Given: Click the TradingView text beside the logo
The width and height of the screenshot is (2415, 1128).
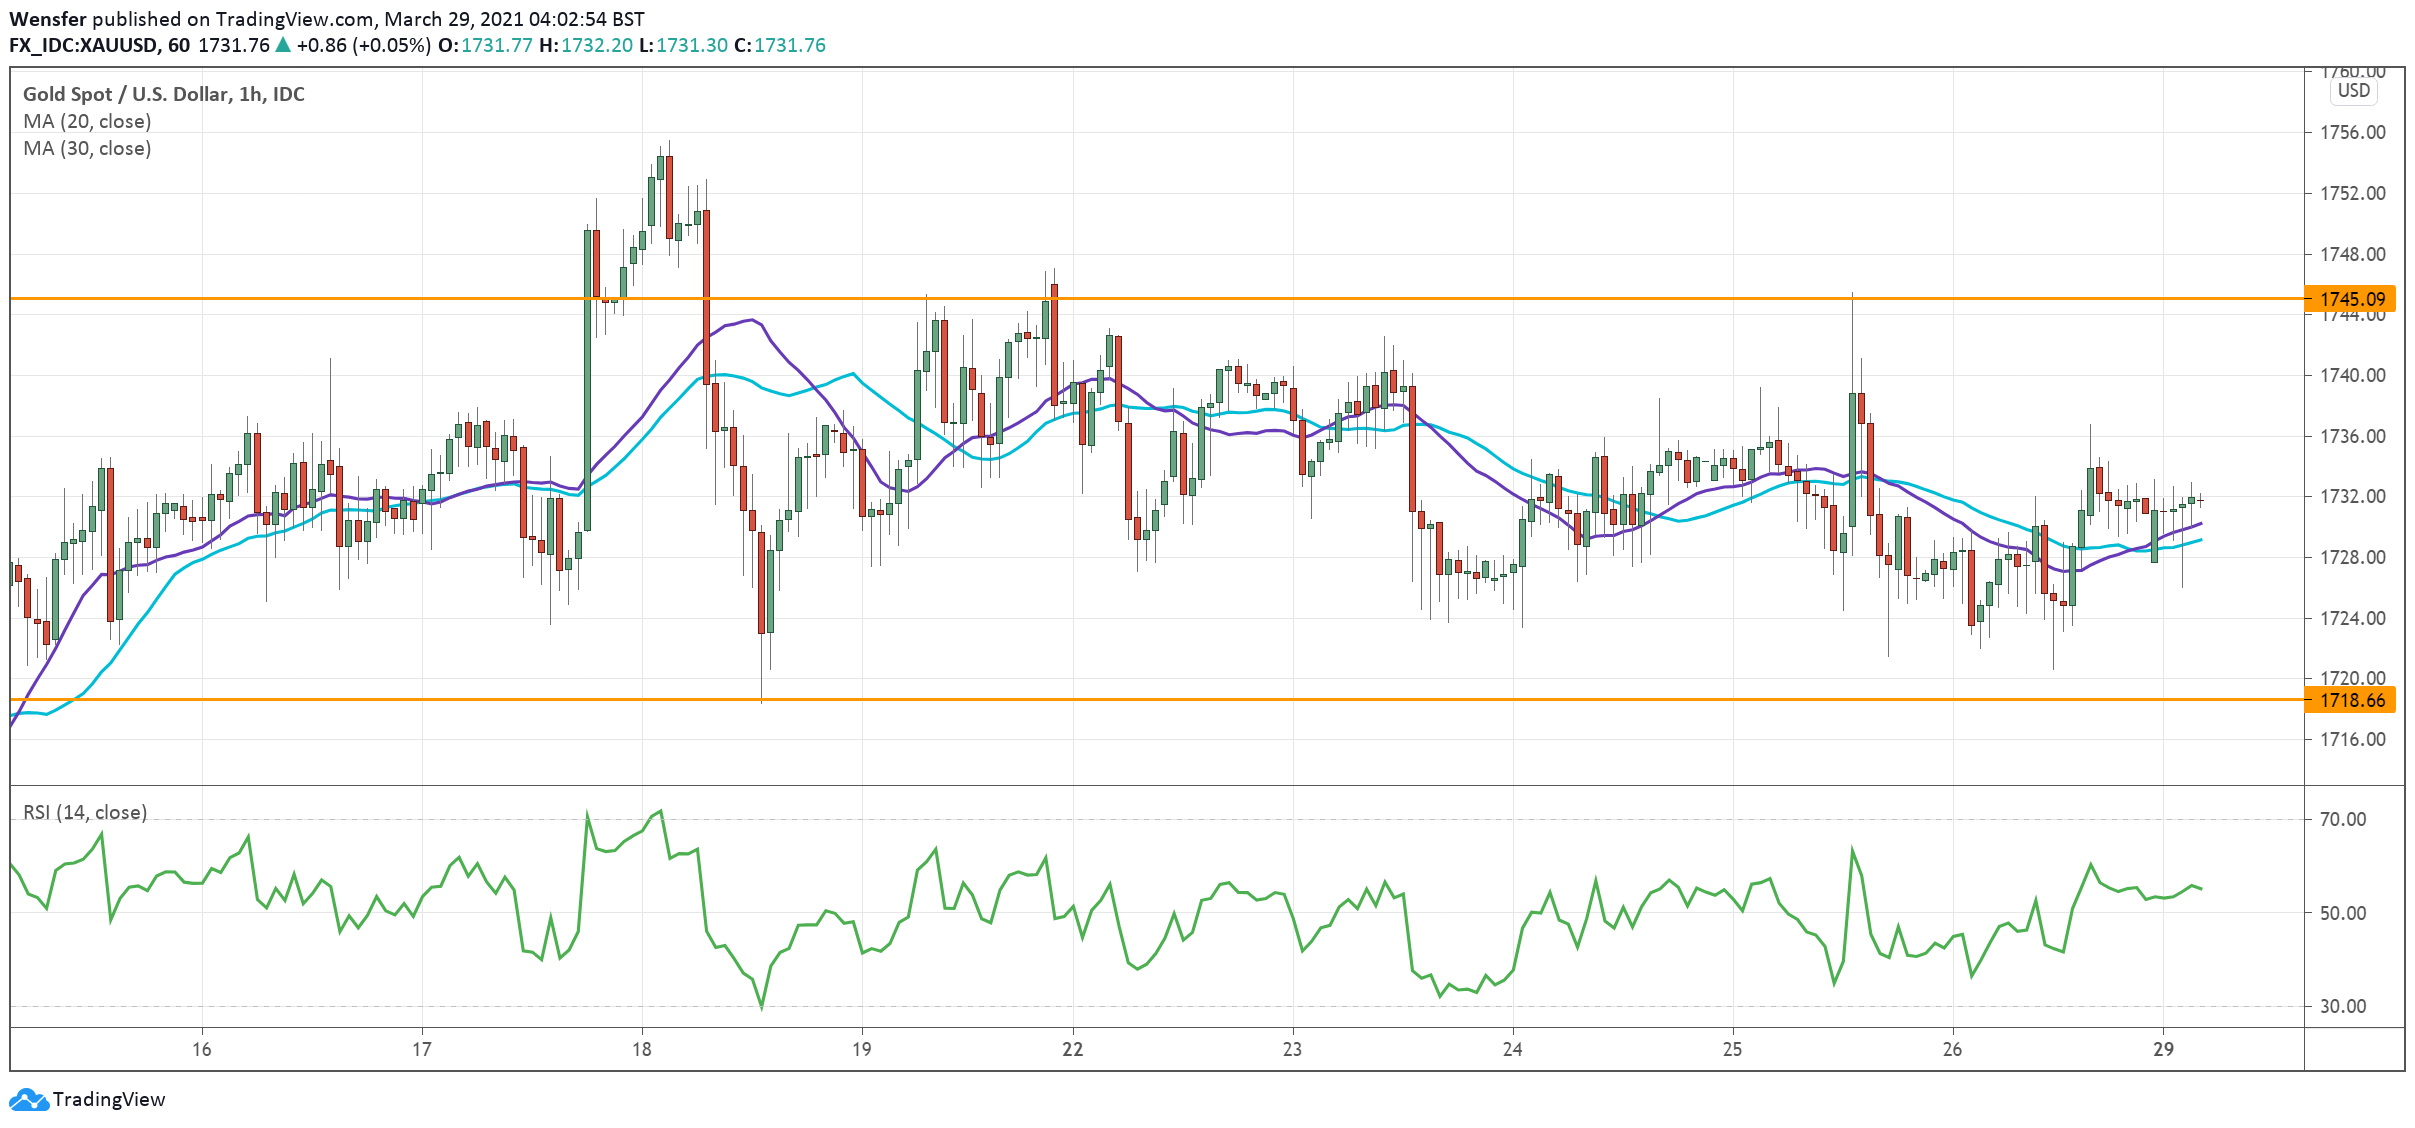Looking at the screenshot, I should (x=108, y=1100).
